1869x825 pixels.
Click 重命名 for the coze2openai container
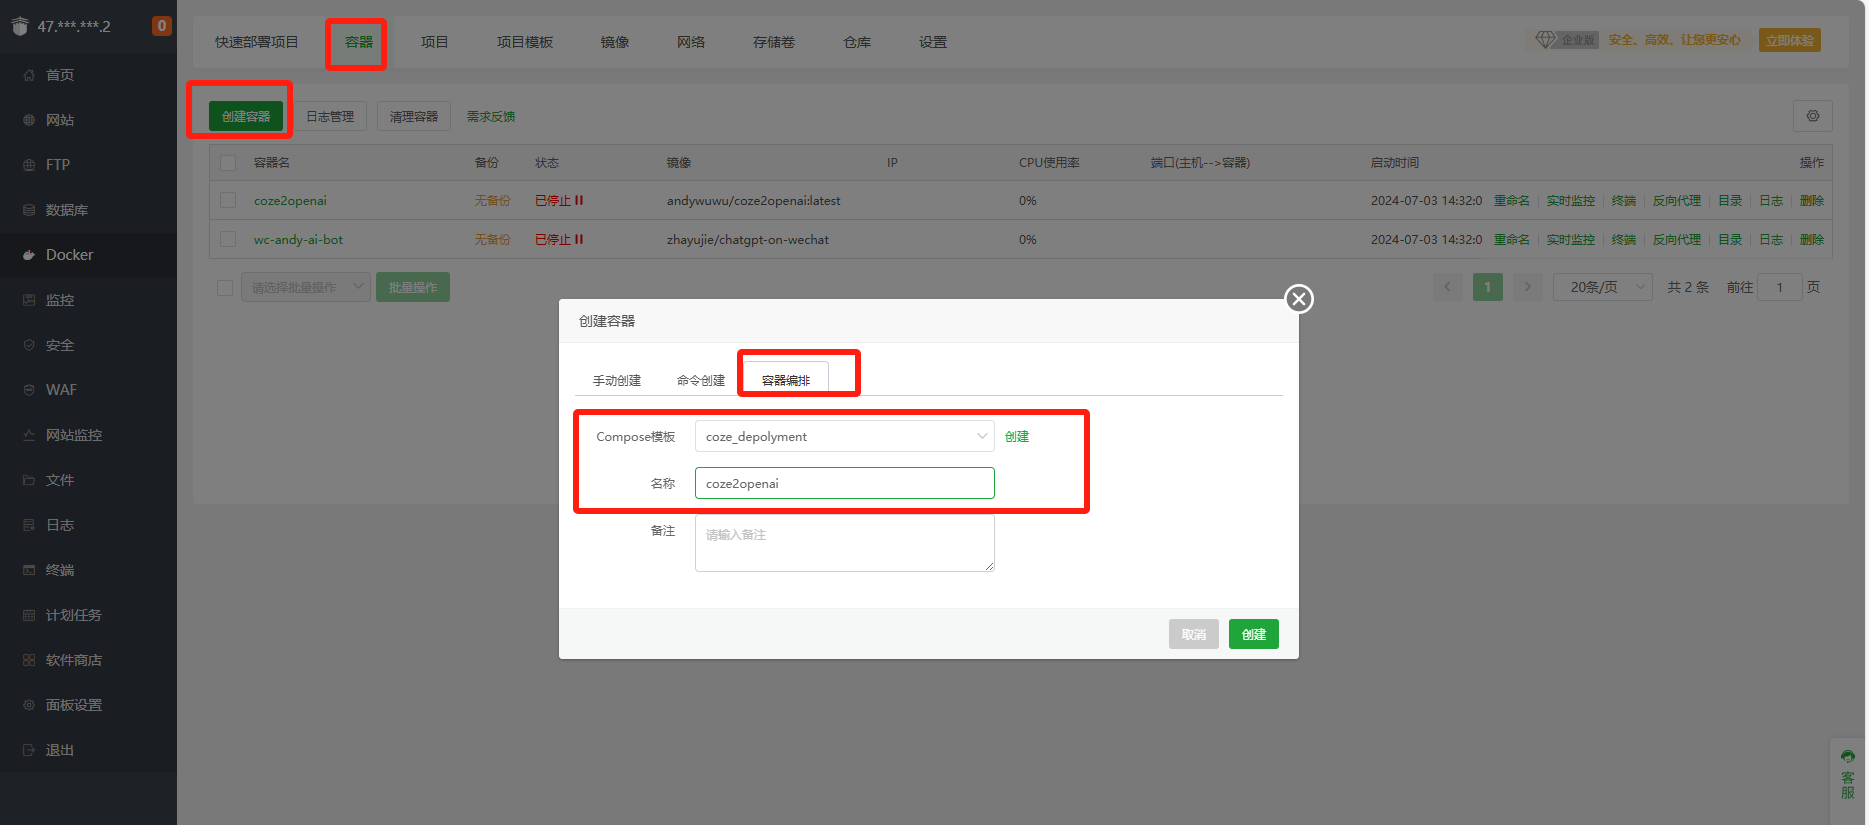point(1512,200)
